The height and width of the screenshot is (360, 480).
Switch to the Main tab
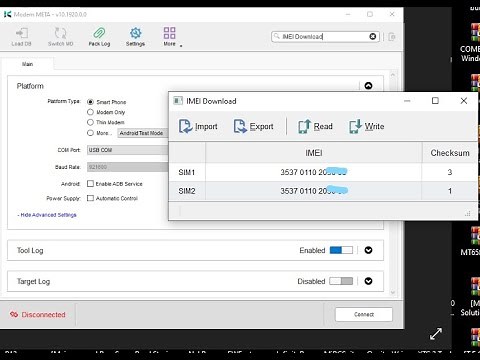pyautogui.click(x=27, y=64)
